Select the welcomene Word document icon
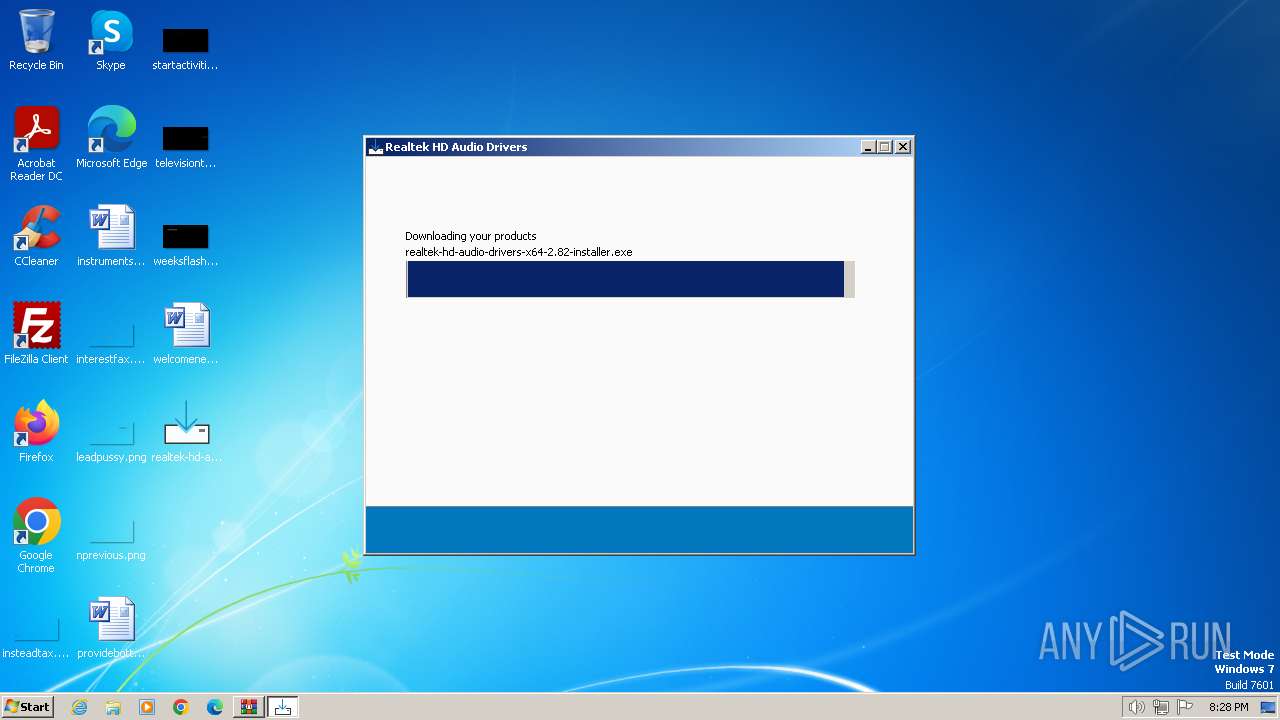Viewport: 1280px width, 720px height. coord(185,334)
